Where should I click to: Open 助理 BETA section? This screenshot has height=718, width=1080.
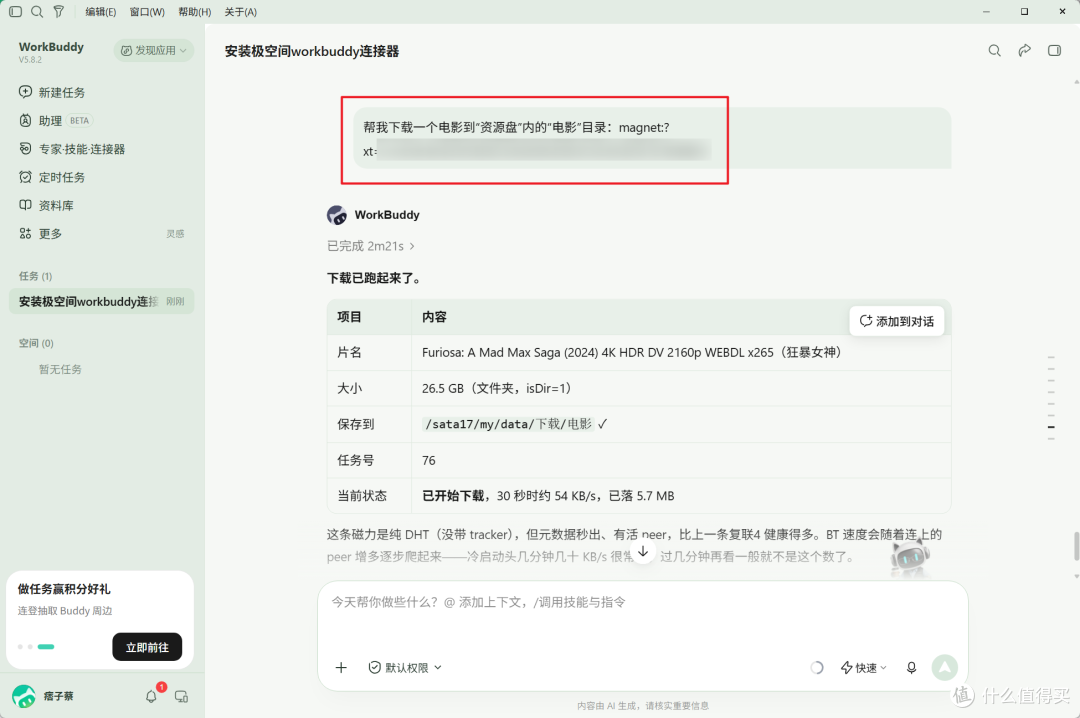pos(55,121)
